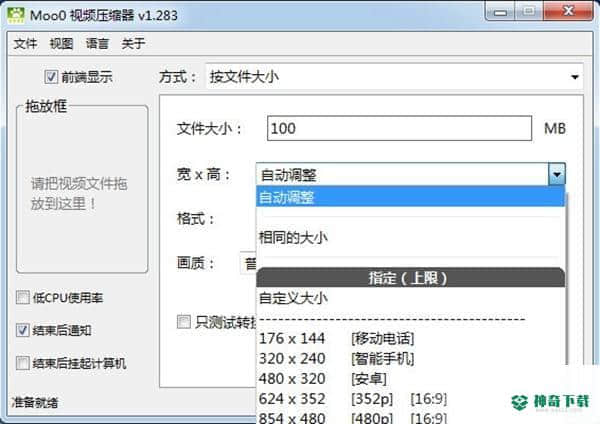Open the 文件 menu

click(25, 43)
